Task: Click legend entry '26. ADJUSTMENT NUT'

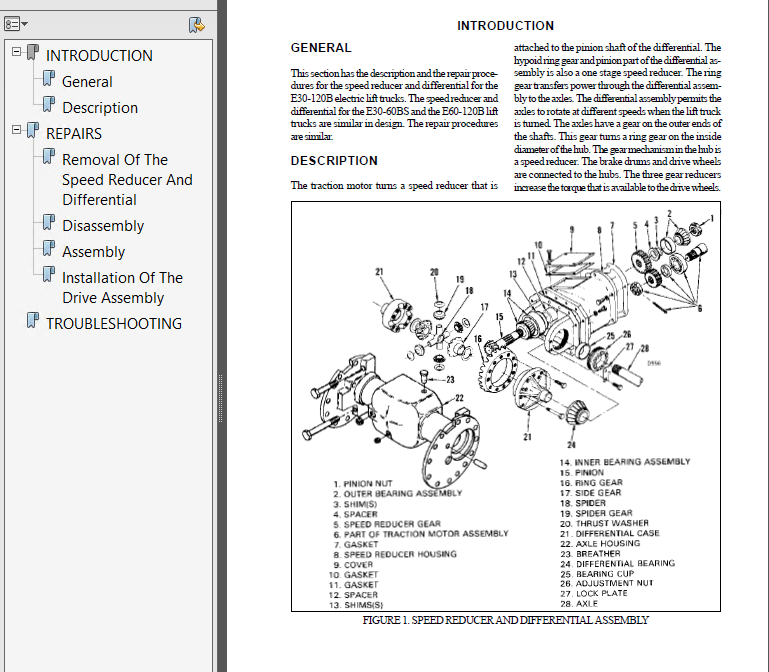Action: click(x=607, y=583)
